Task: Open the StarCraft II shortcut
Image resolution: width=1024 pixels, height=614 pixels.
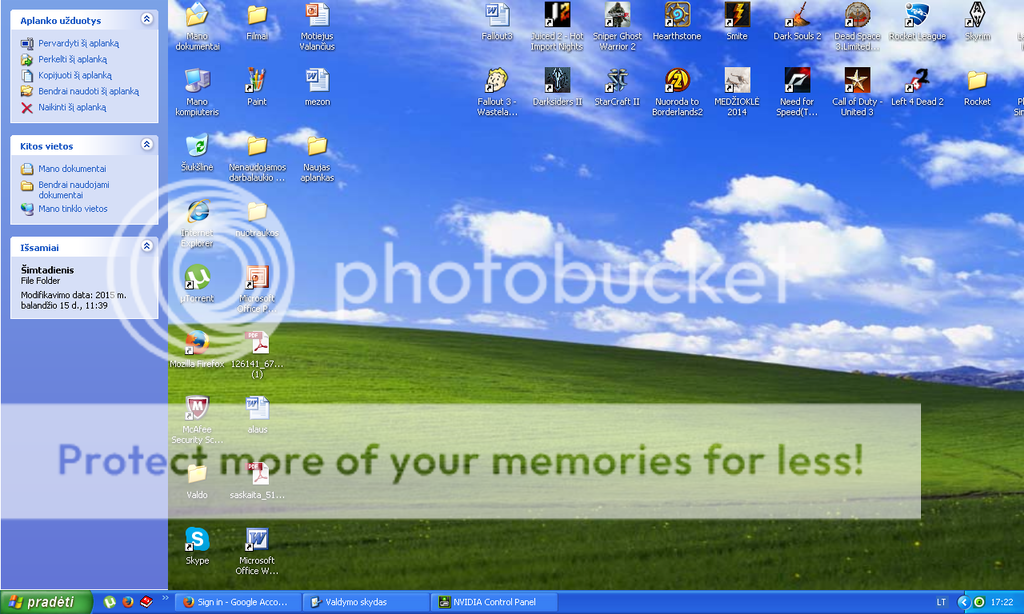Action: pyautogui.click(x=617, y=81)
